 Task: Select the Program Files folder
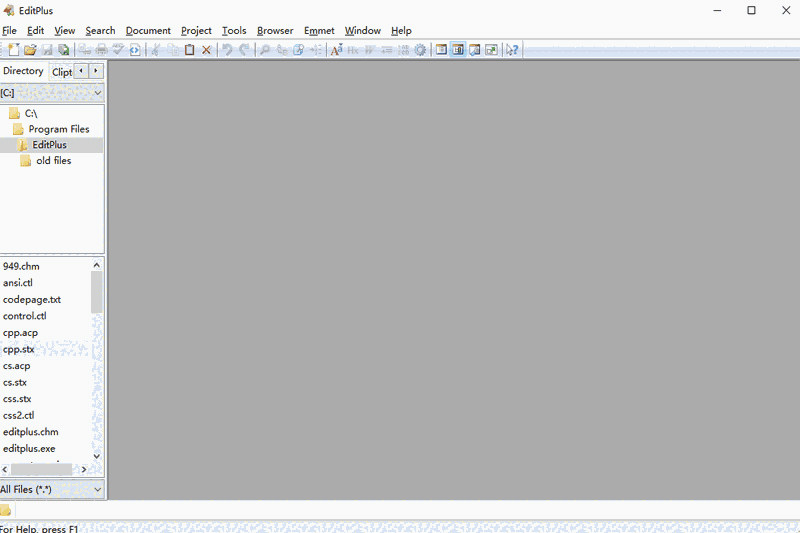[x=59, y=129]
